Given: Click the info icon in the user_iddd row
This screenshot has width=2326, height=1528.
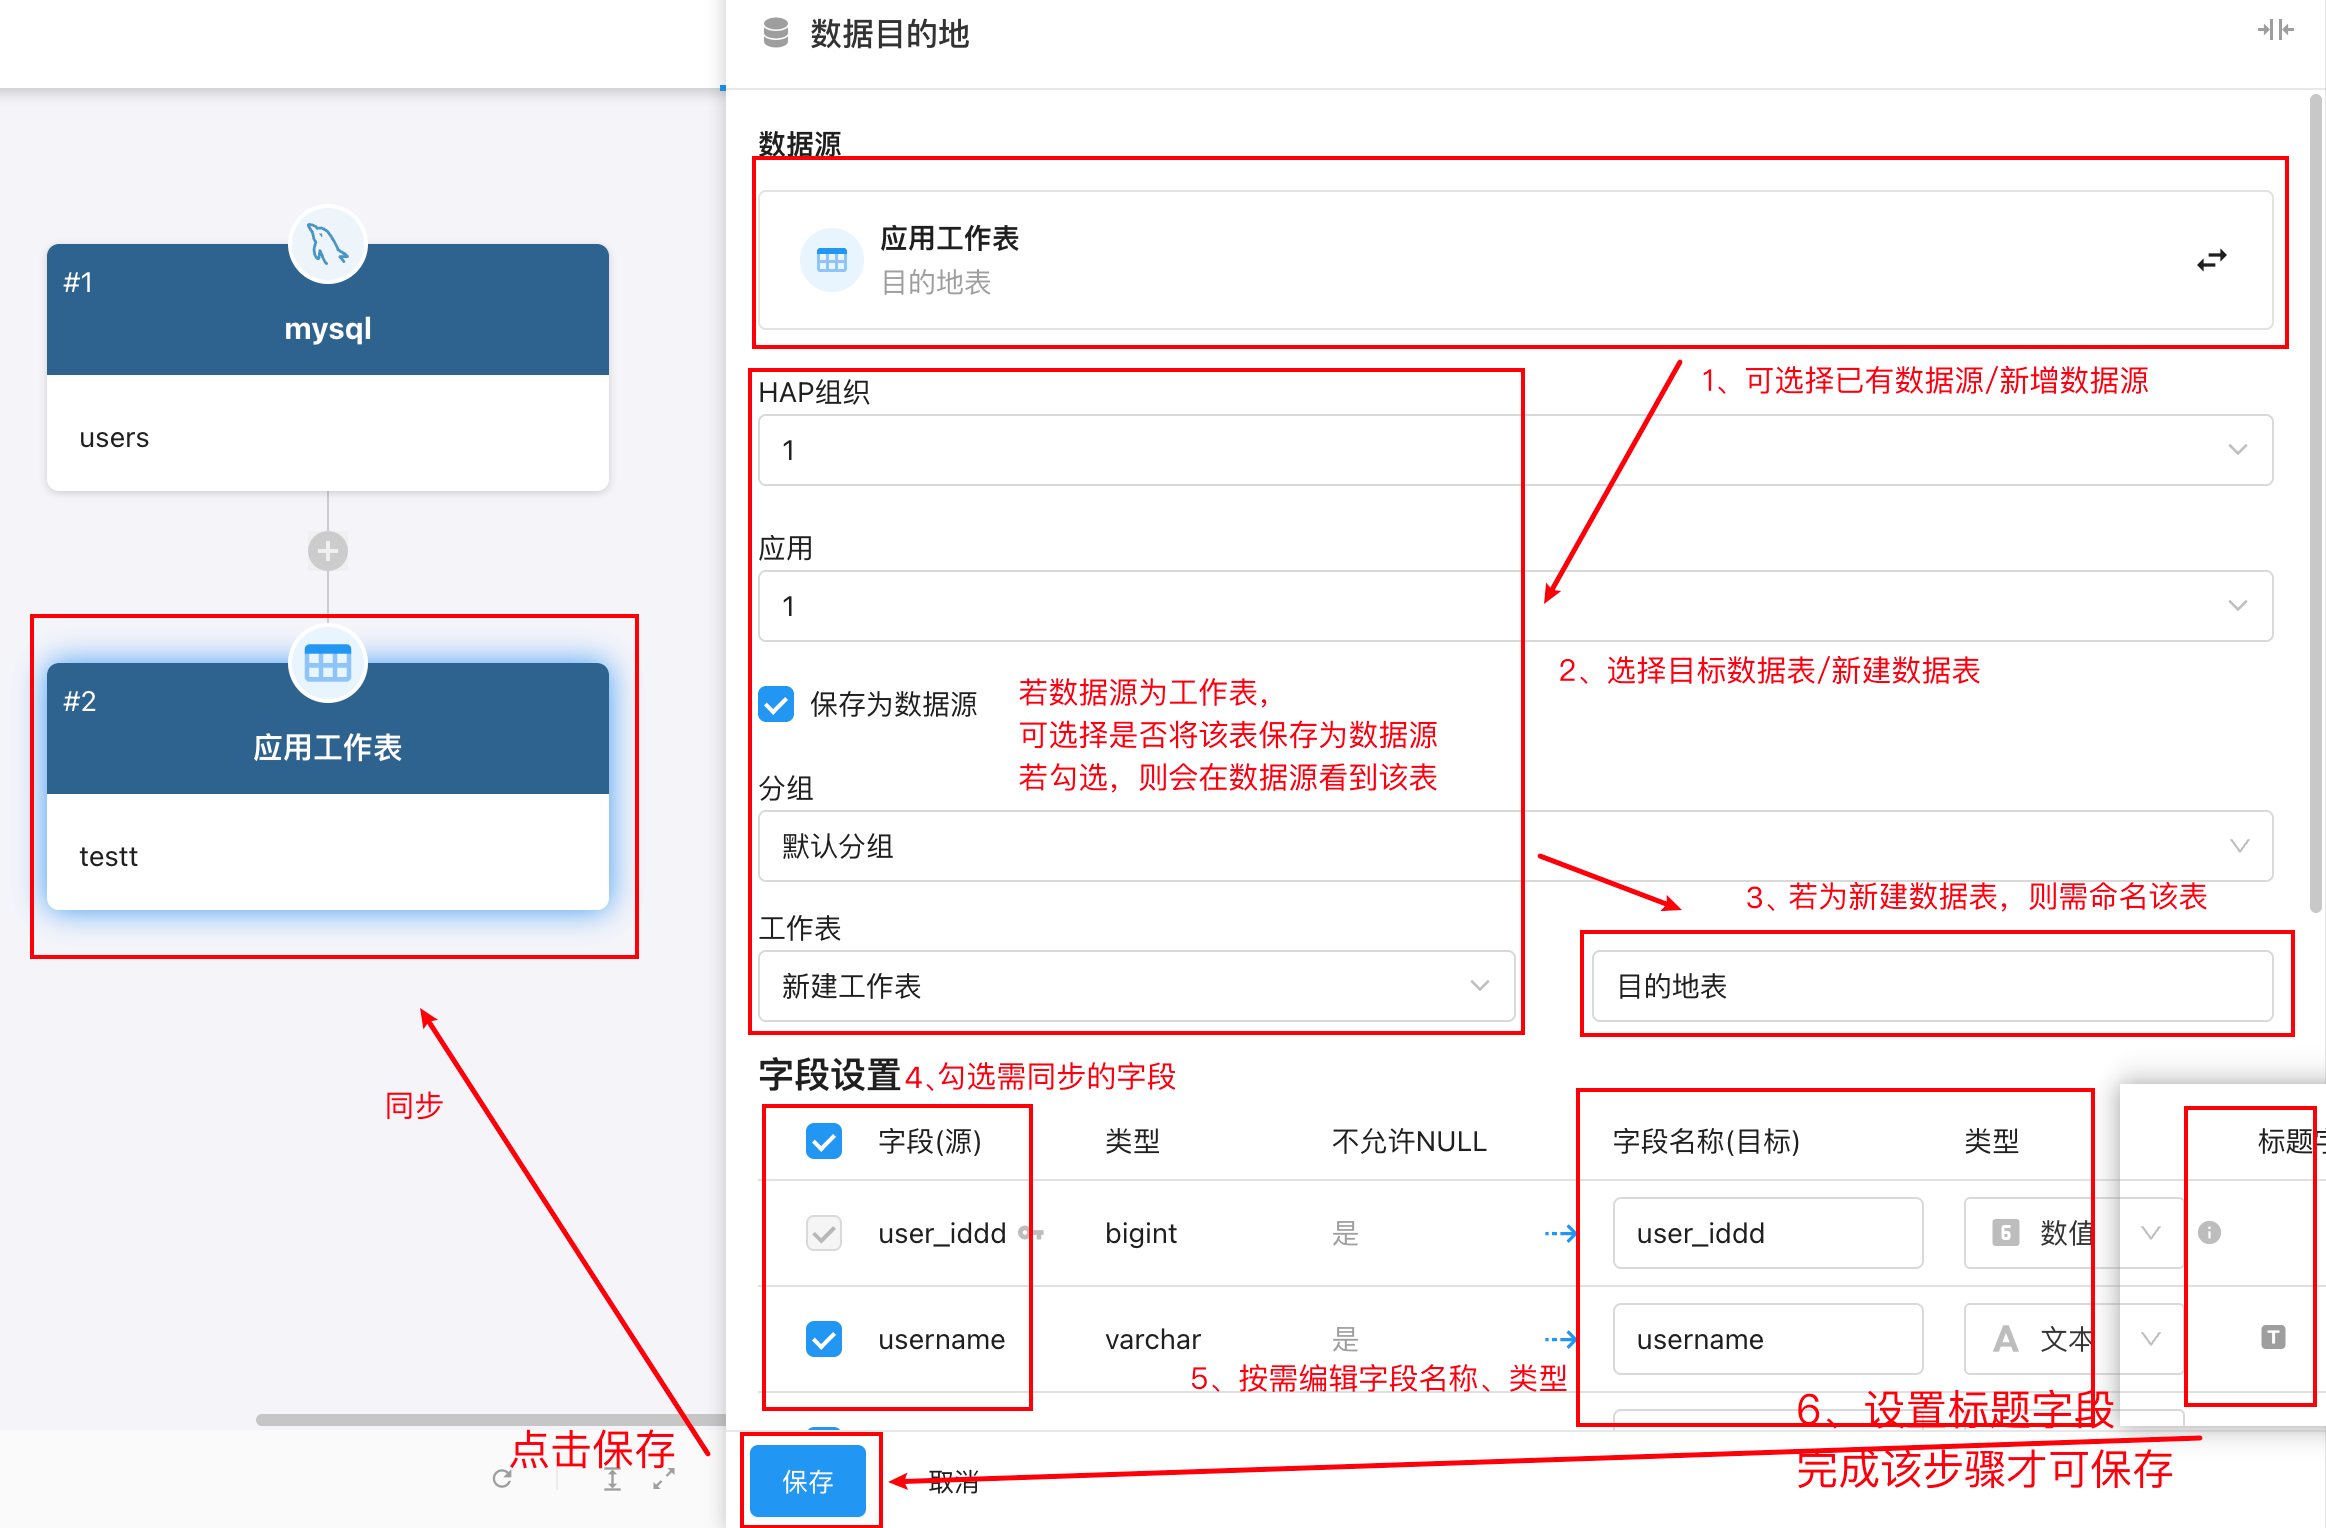Looking at the screenshot, I should point(2209,1233).
